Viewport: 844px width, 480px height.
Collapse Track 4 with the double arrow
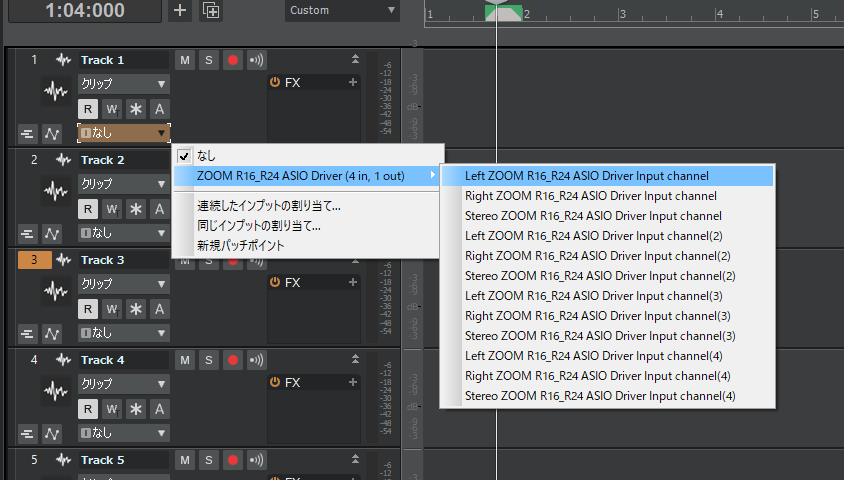click(355, 359)
